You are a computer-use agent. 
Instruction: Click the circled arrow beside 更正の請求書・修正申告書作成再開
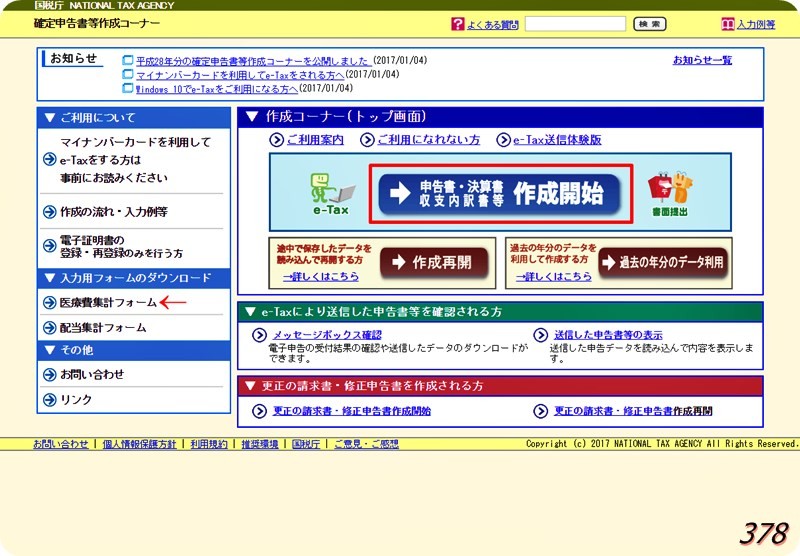click(540, 411)
